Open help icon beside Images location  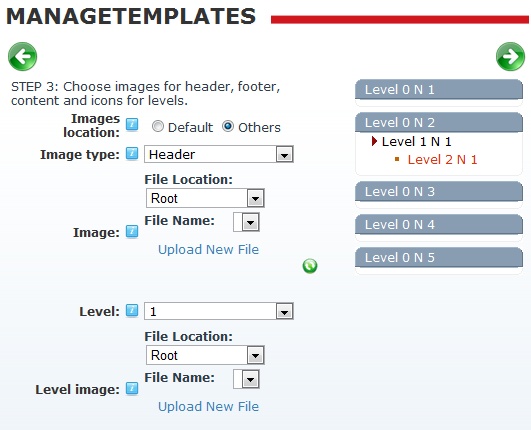[132, 124]
